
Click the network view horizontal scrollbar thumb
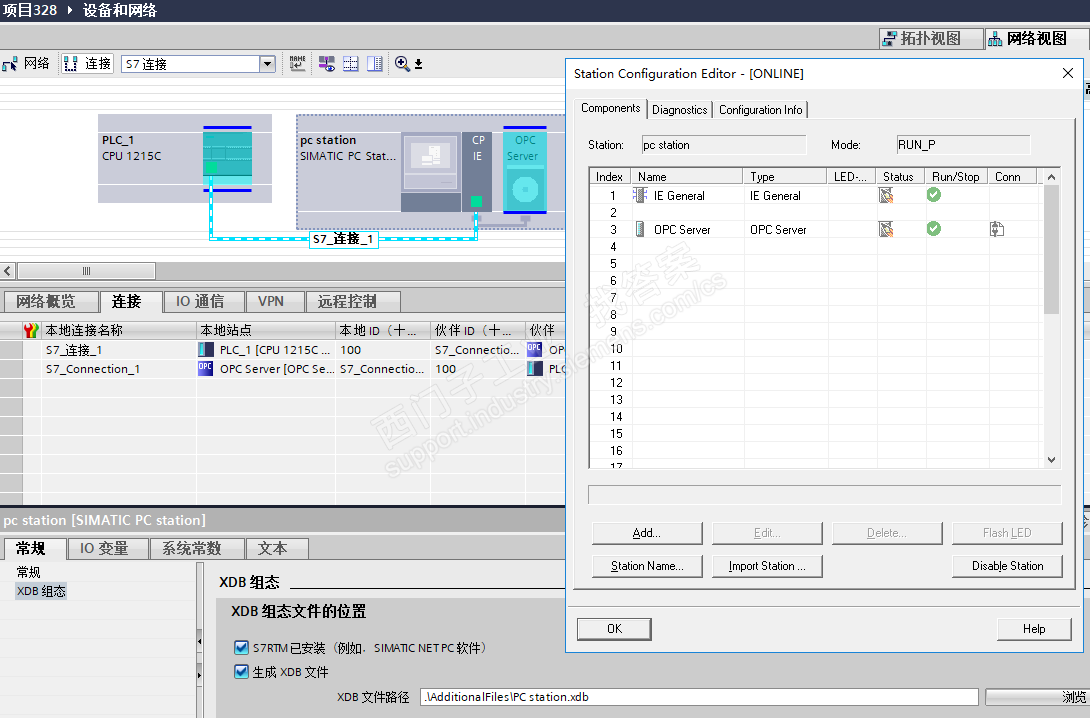pos(86,270)
